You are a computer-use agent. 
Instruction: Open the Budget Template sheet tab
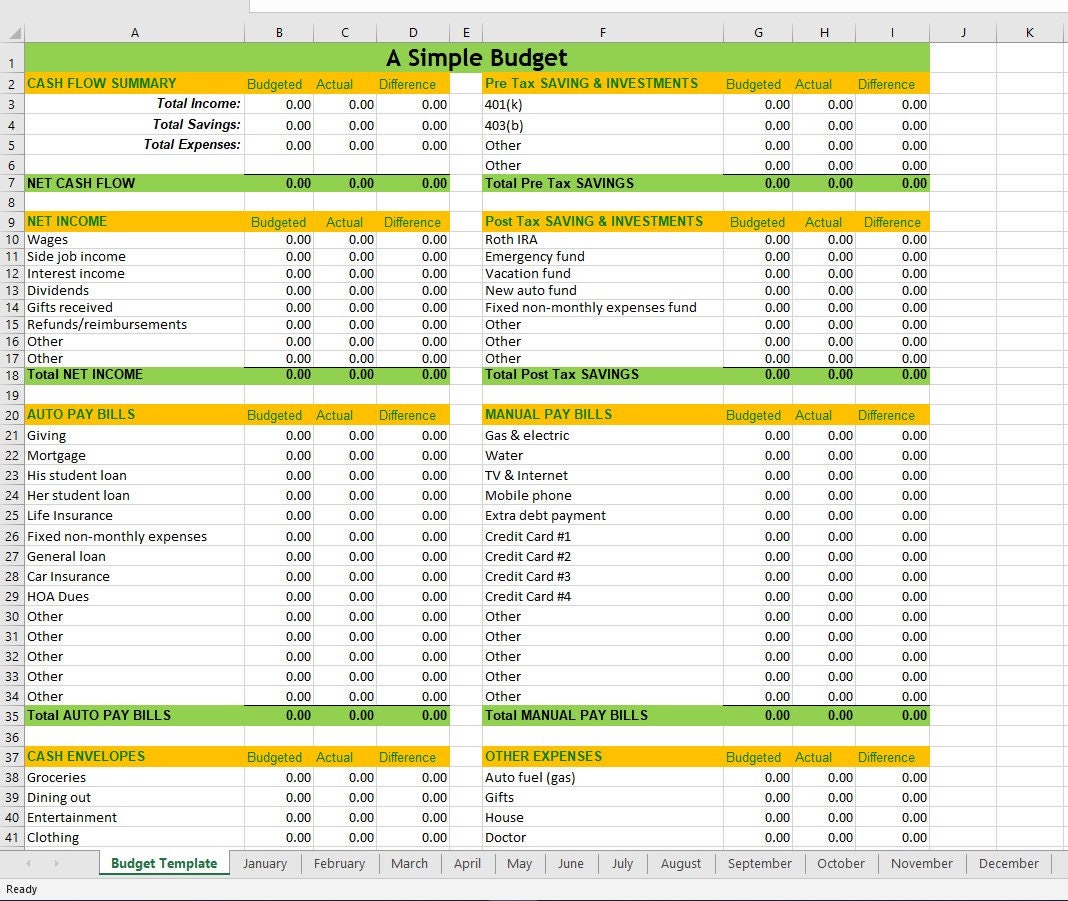164,864
